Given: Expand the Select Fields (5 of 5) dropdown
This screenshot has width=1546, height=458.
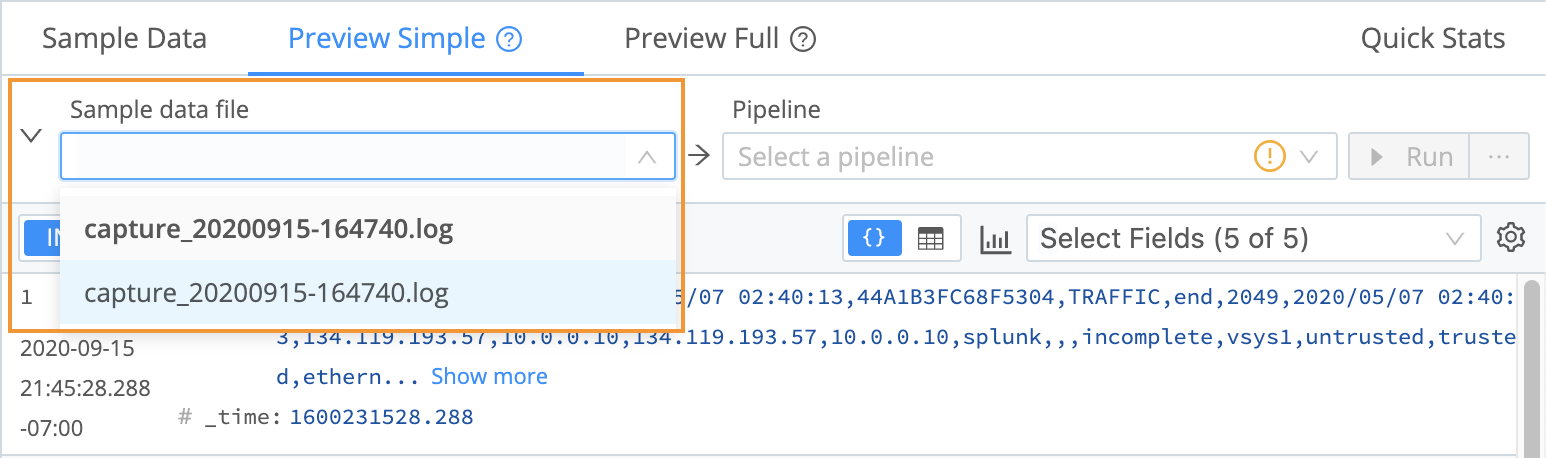Looking at the screenshot, I should 1253,239.
